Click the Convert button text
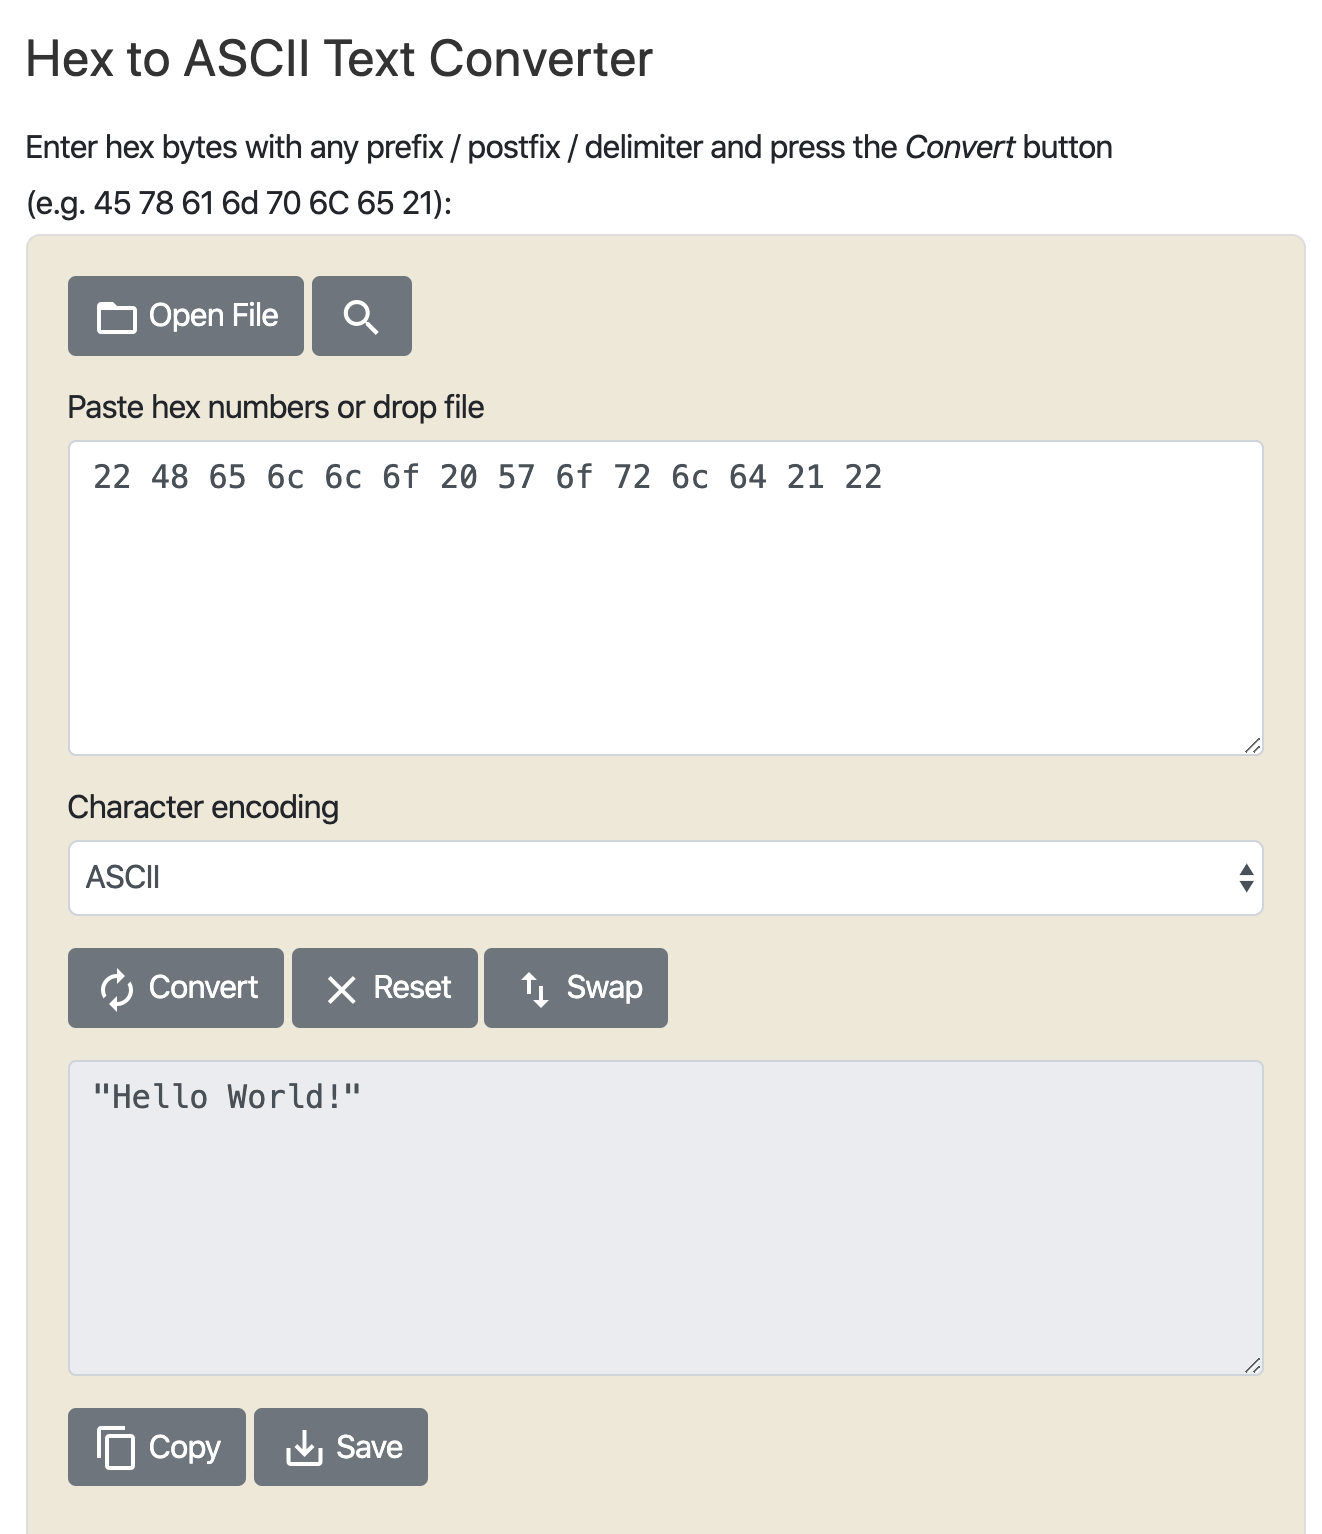The image size is (1322, 1534). [x=203, y=988]
